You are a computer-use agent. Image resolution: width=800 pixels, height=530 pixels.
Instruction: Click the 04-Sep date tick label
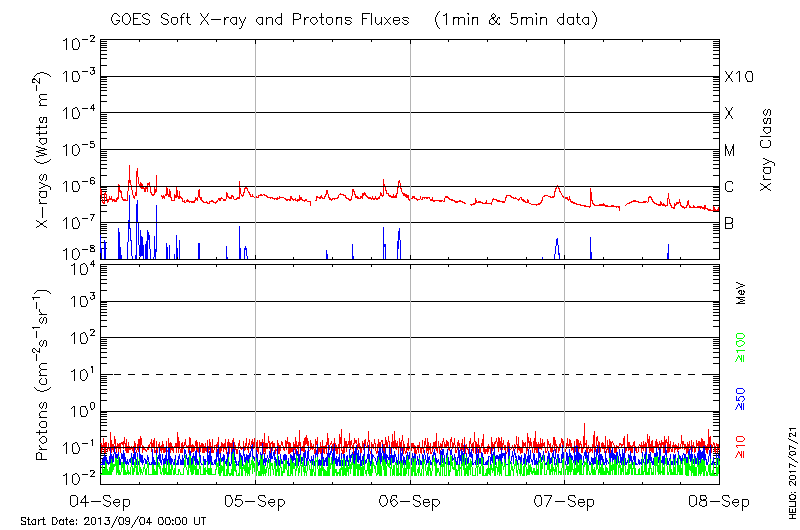coord(102,500)
